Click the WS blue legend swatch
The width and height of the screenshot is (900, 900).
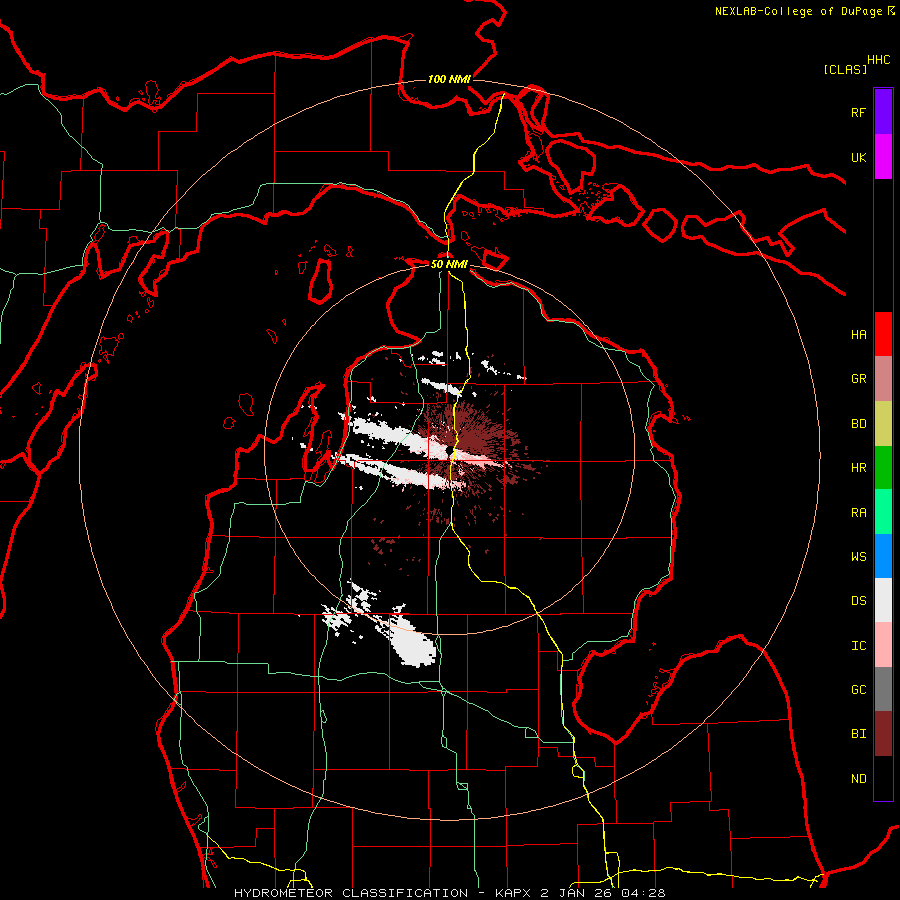coord(883,556)
